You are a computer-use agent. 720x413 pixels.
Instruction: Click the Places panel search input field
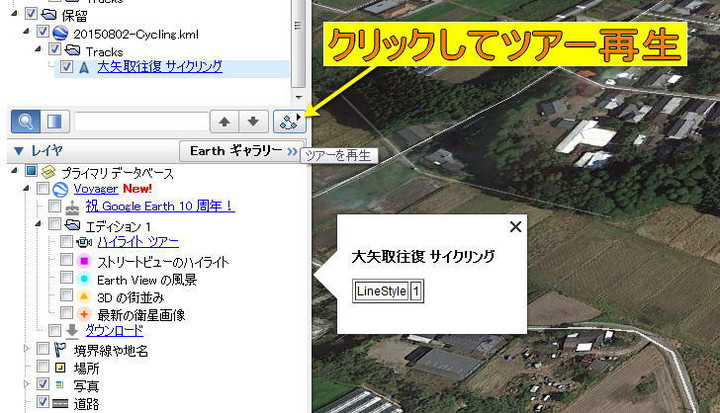(x=139, y=121)
